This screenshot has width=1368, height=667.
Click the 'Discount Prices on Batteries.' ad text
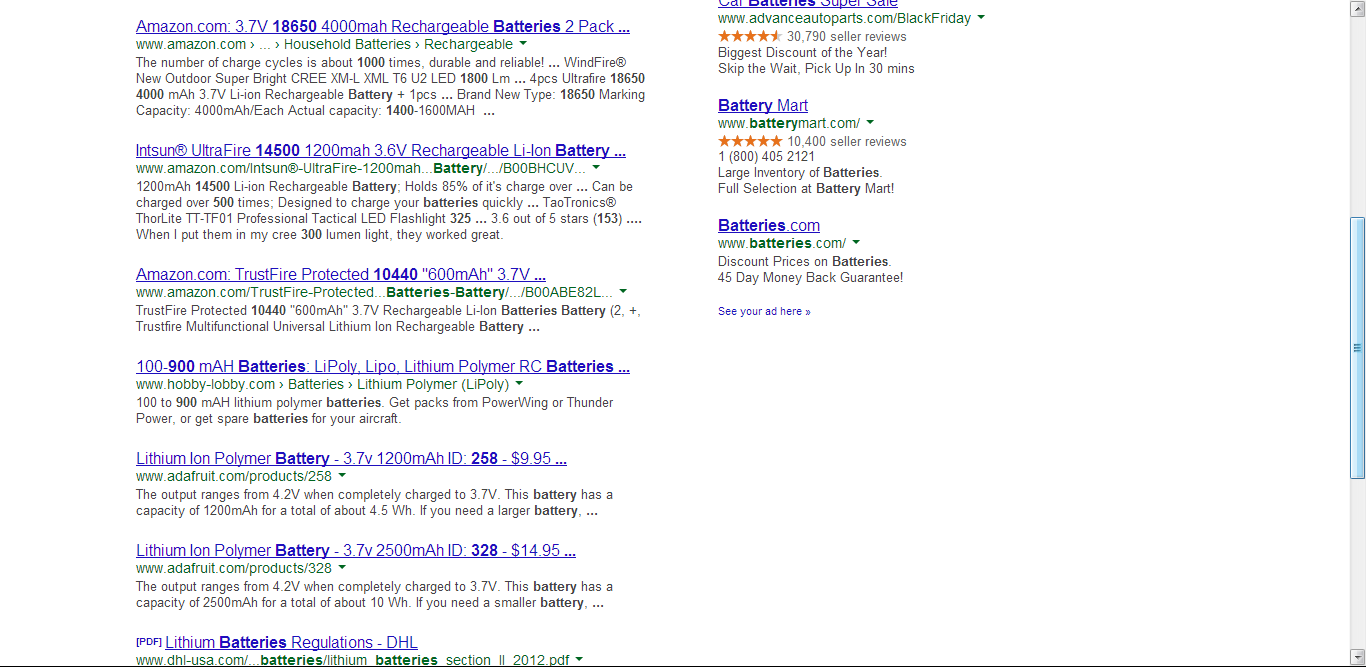coord(804,262)
